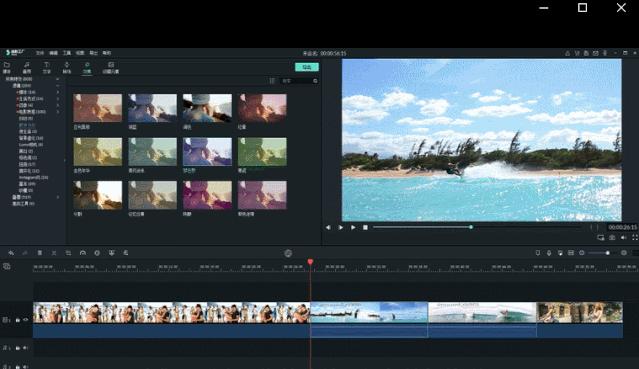Click the account icon in title bar
Image resolution: width=639 pixels, height=369 pixels.
coord(567,53)
